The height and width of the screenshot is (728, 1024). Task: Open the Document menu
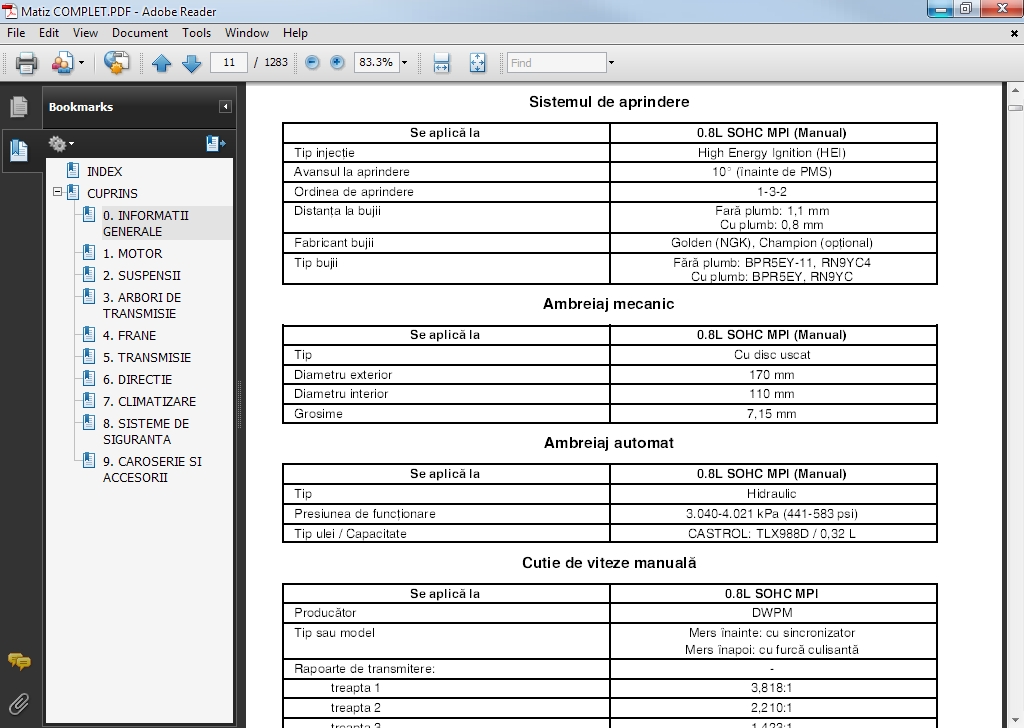139,33
